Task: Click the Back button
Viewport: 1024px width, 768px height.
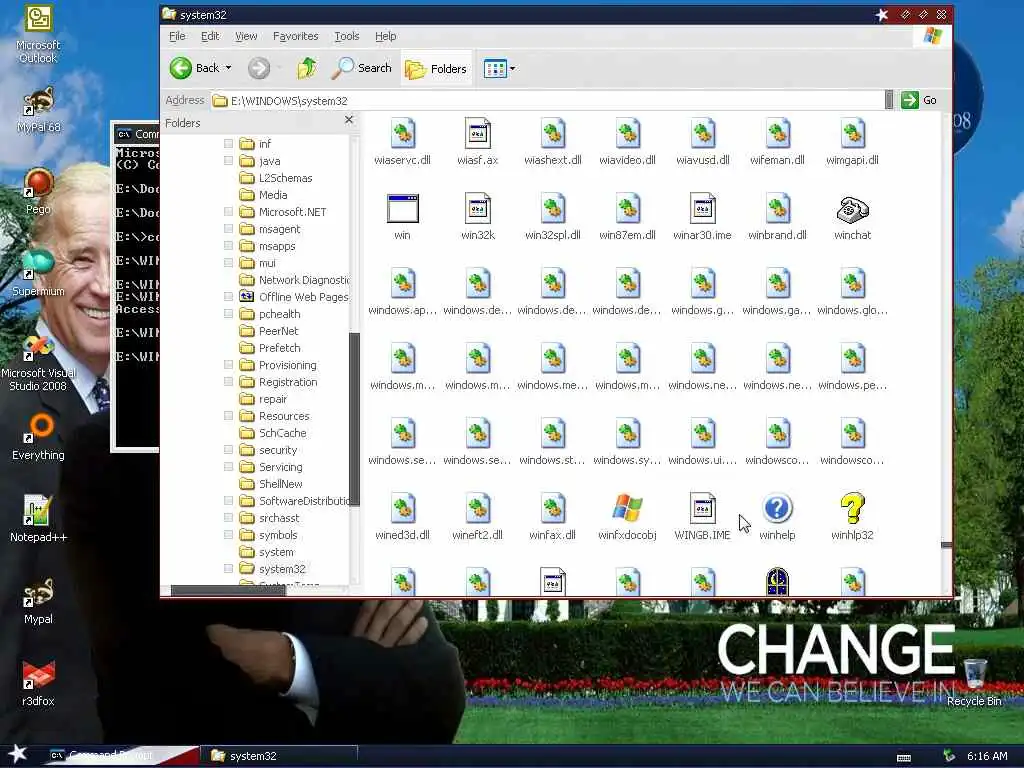Action: (194, 68)
